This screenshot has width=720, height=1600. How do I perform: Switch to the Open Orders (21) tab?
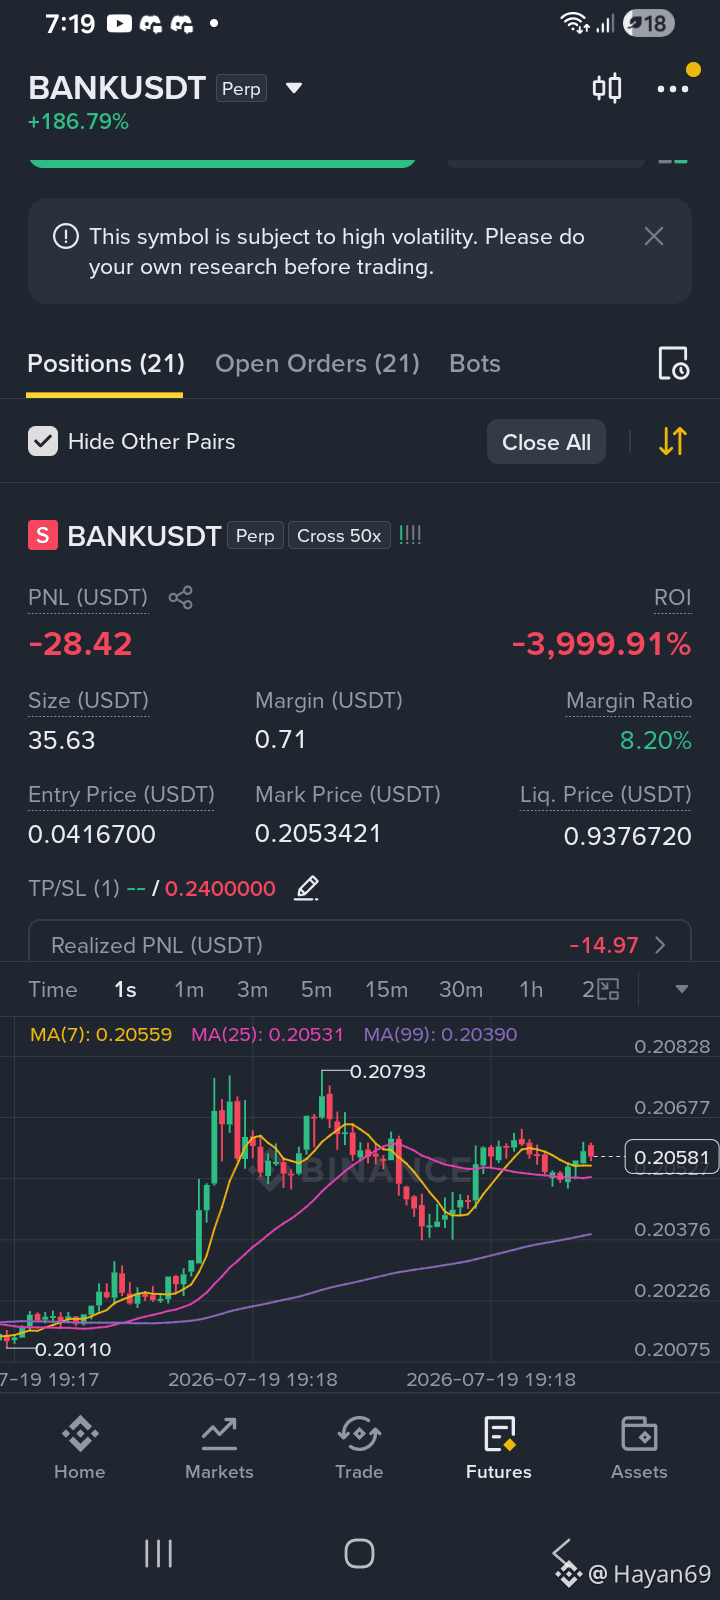[317, 364]
